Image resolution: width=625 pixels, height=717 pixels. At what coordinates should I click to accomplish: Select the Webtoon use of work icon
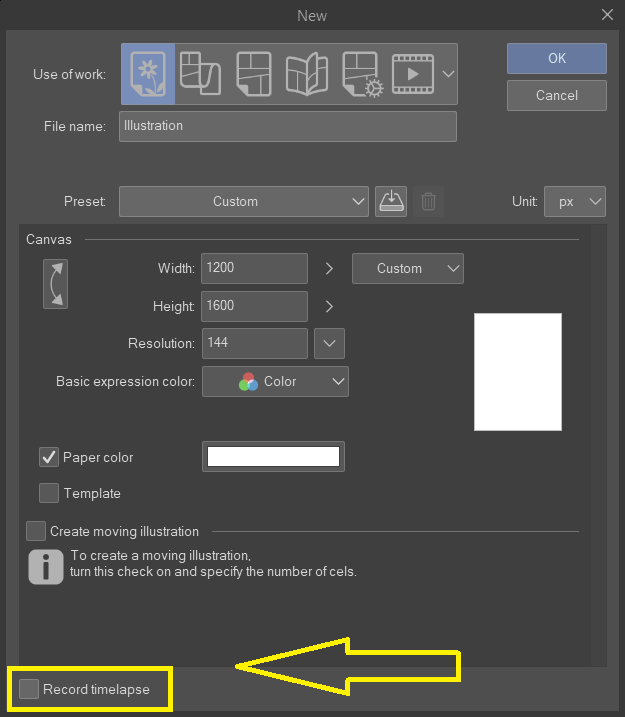201,74
